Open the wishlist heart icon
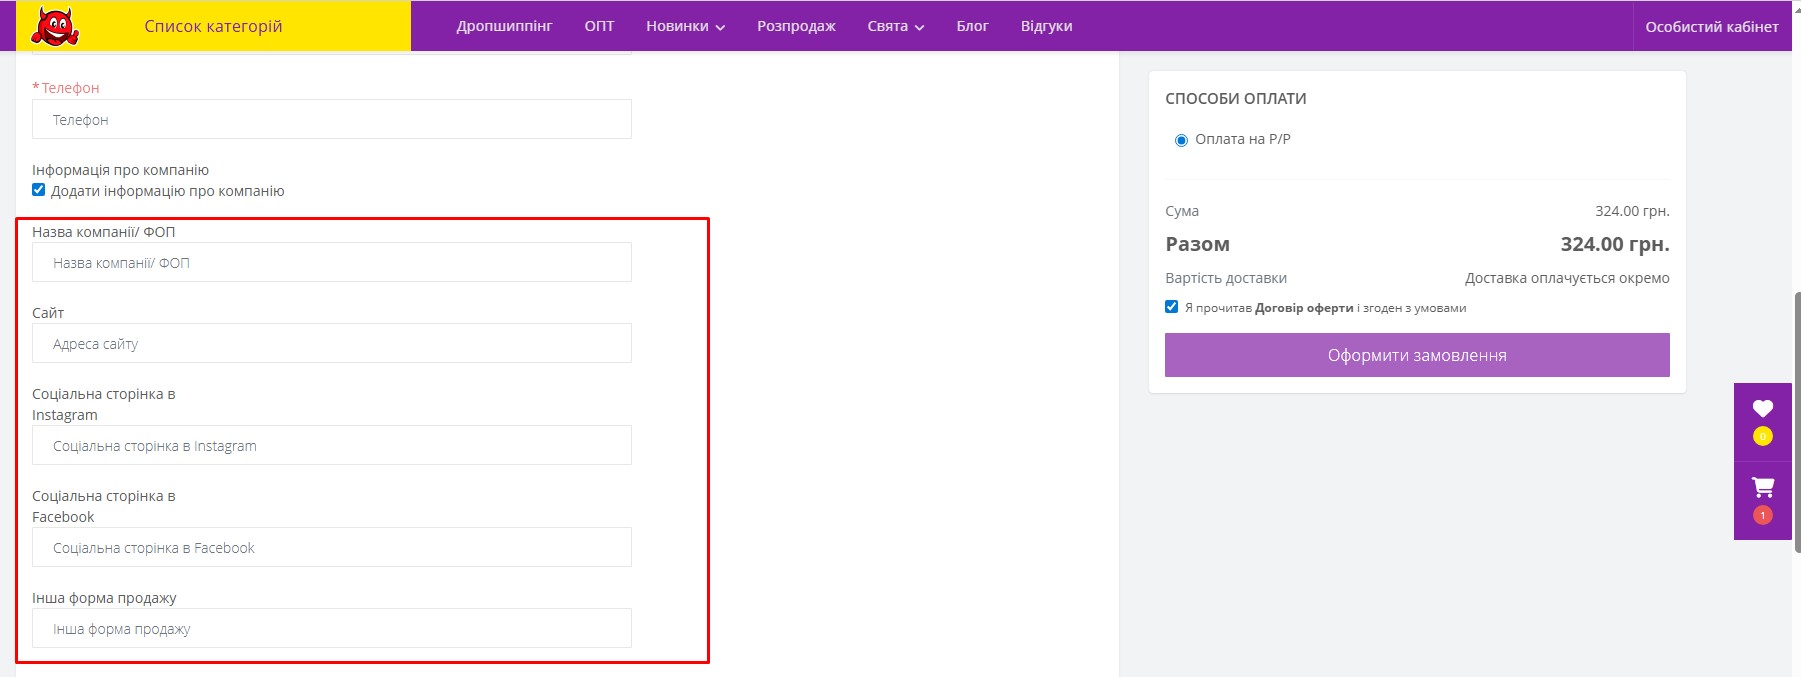 (1762, 409)
